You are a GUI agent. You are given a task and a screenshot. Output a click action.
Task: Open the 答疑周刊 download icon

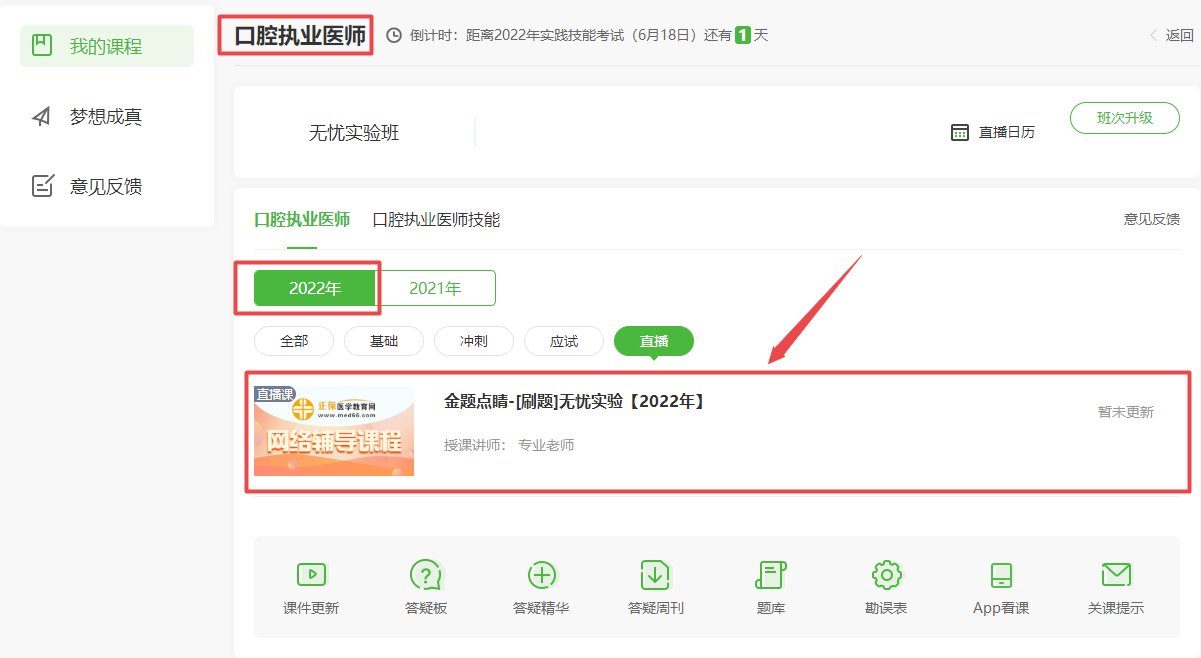click(x=655, y=575)
